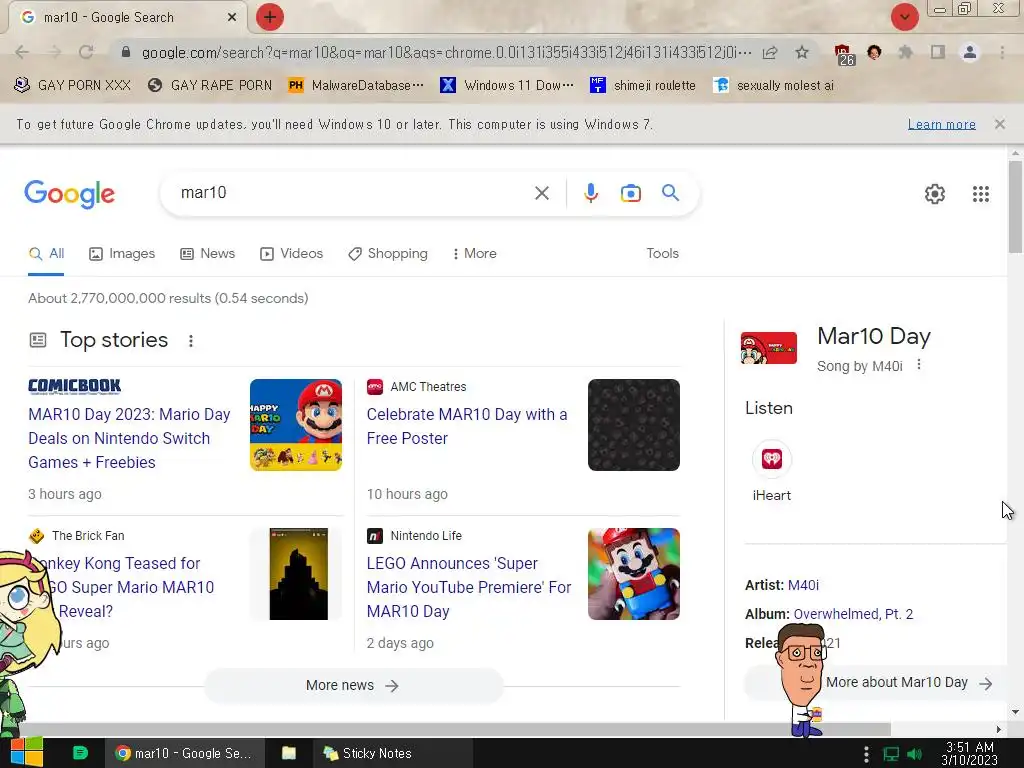1024x768 pixels.
Task: Expand the More search categories menu
Action: click(475, 253)
